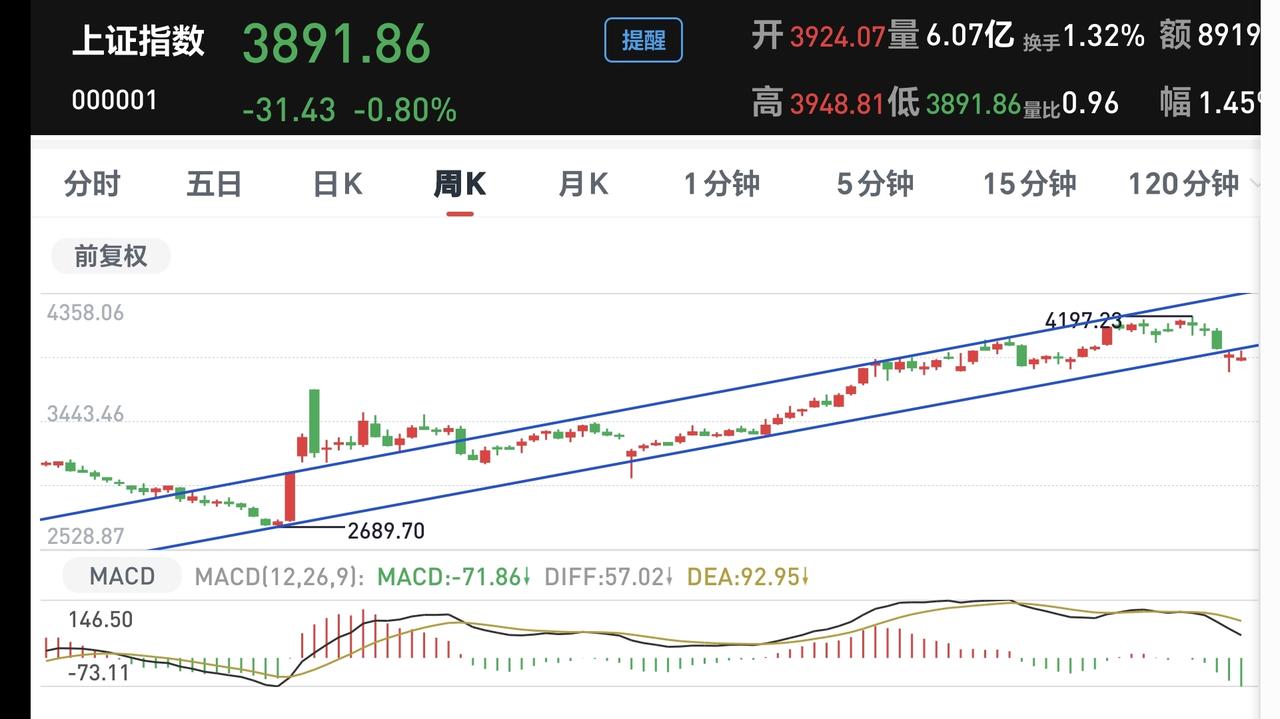Choose the 1分钟 interval tab
This screenshot has width=1280, height=719.
pyautogui.click(x=722, y=184)
